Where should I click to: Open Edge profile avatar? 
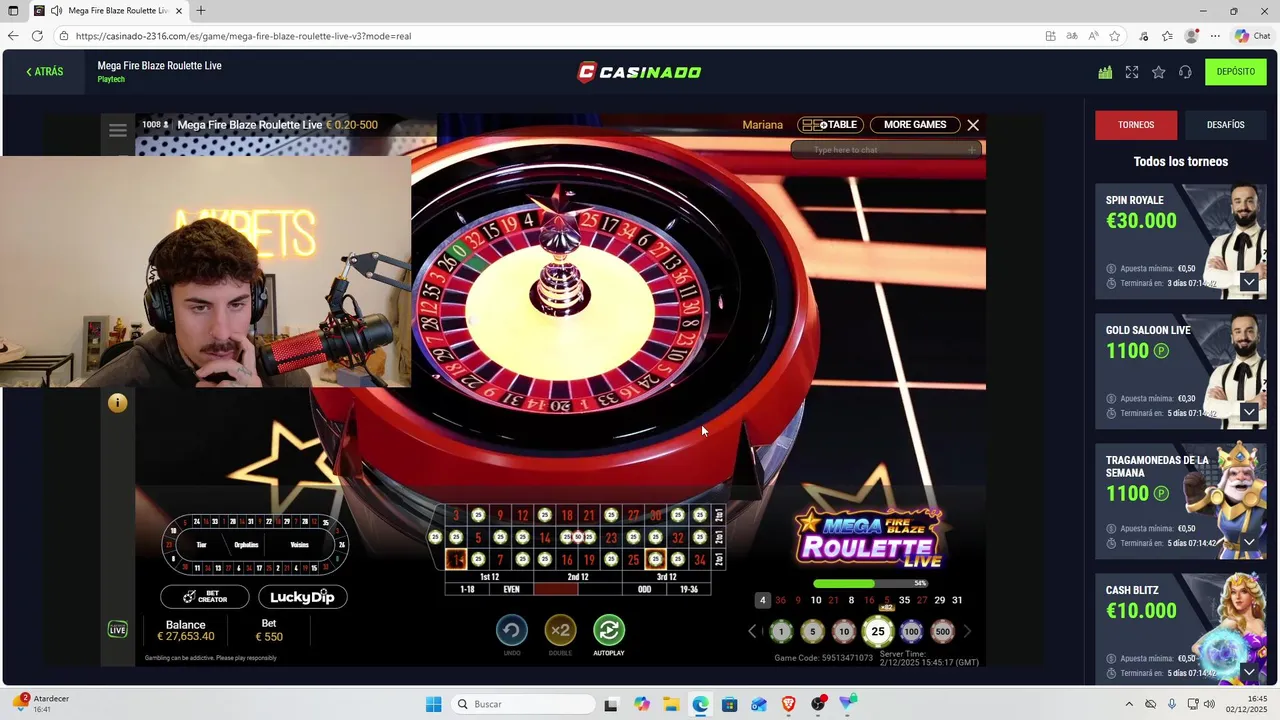pyautogui.click(x=1191, y=36)
